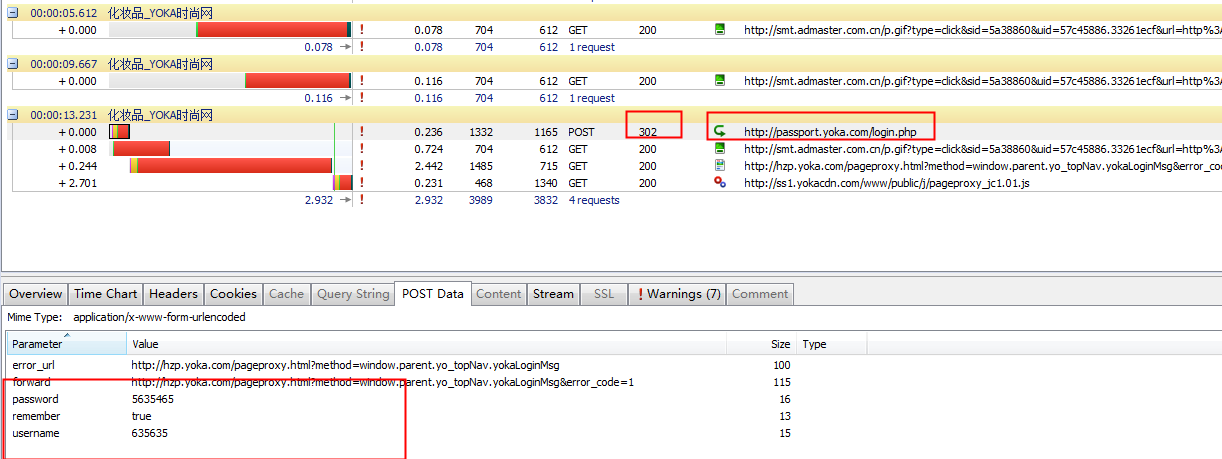This screenshot has height=459, width=1222.
Task: Select the passport.yoka.com/login.php URL
Action: (836, 132)
